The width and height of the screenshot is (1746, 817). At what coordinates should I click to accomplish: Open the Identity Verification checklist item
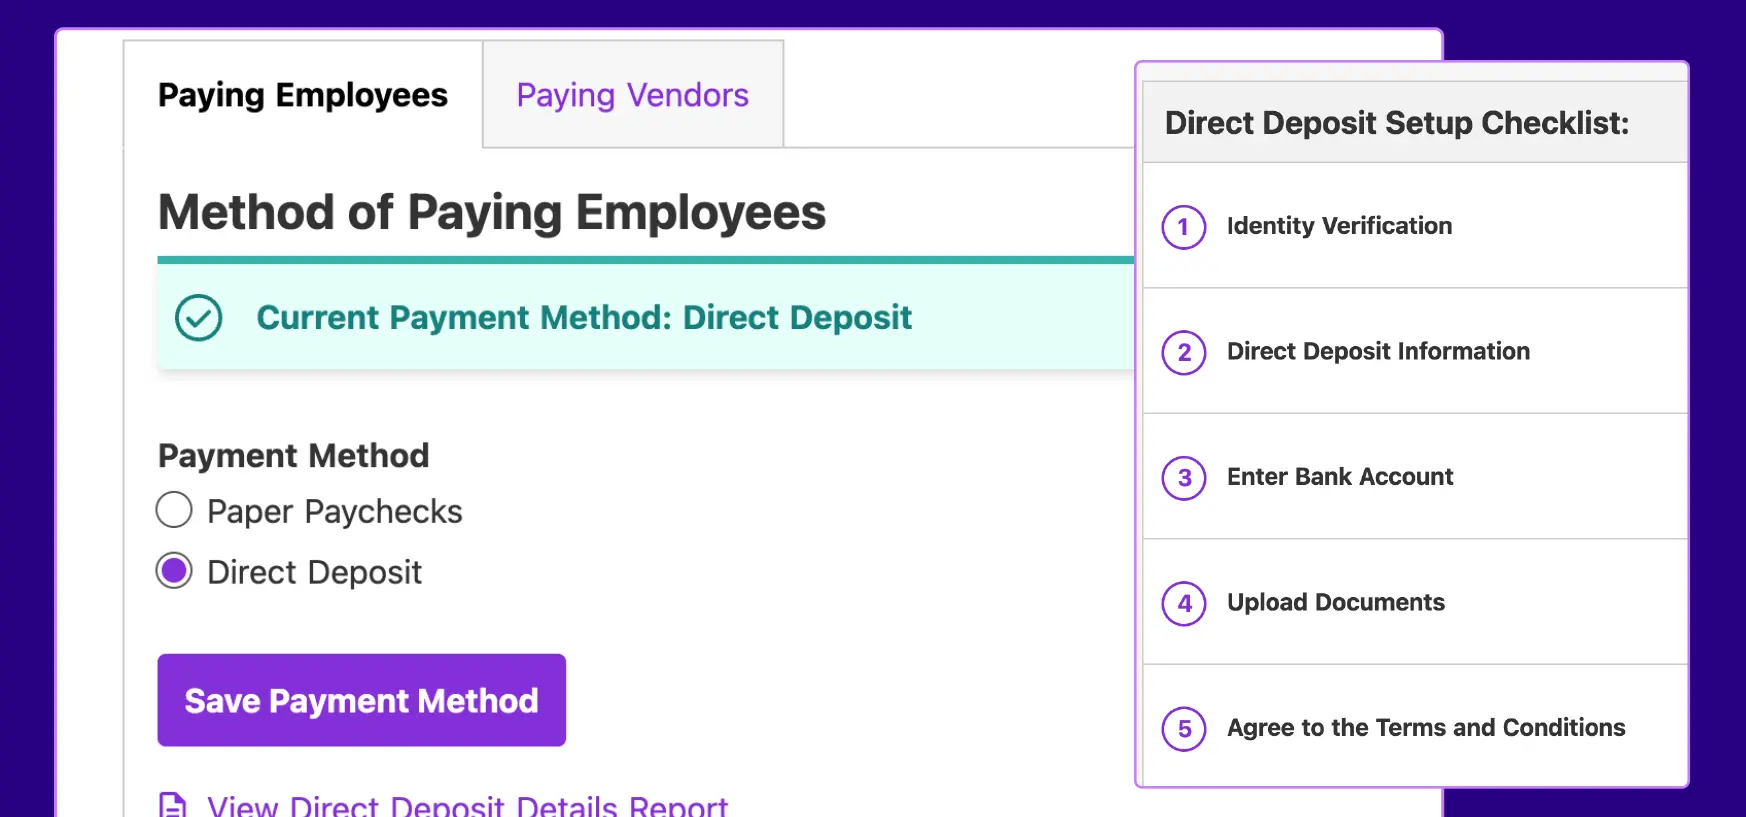(x=1339, y=226)
